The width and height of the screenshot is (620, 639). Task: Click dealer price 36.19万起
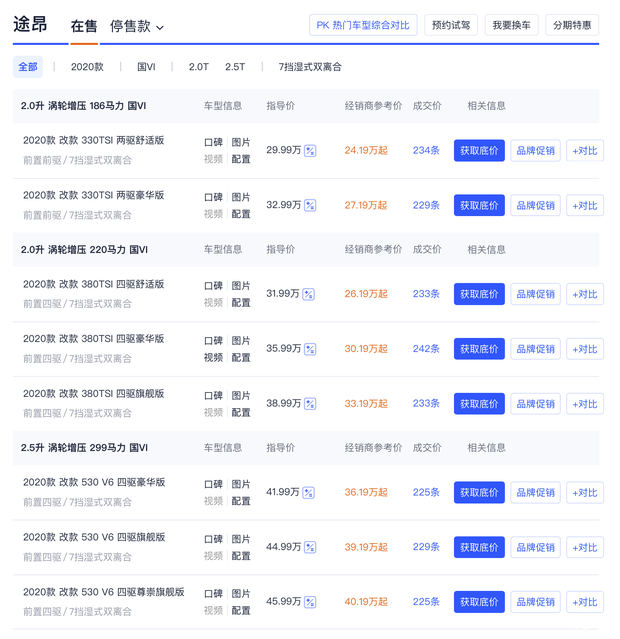pos(366,492)
